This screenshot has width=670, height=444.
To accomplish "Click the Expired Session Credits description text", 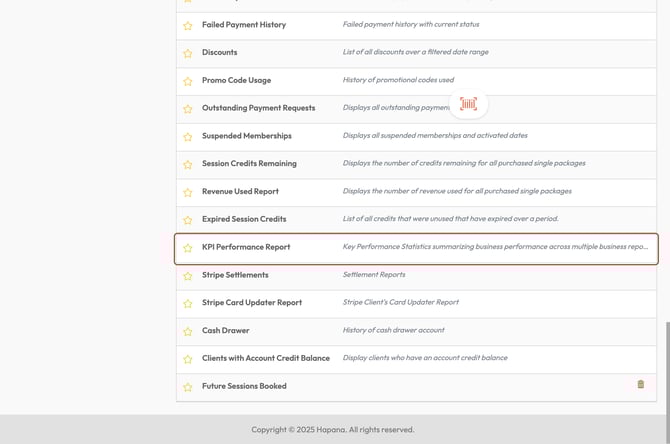I will tap(450, 219).
